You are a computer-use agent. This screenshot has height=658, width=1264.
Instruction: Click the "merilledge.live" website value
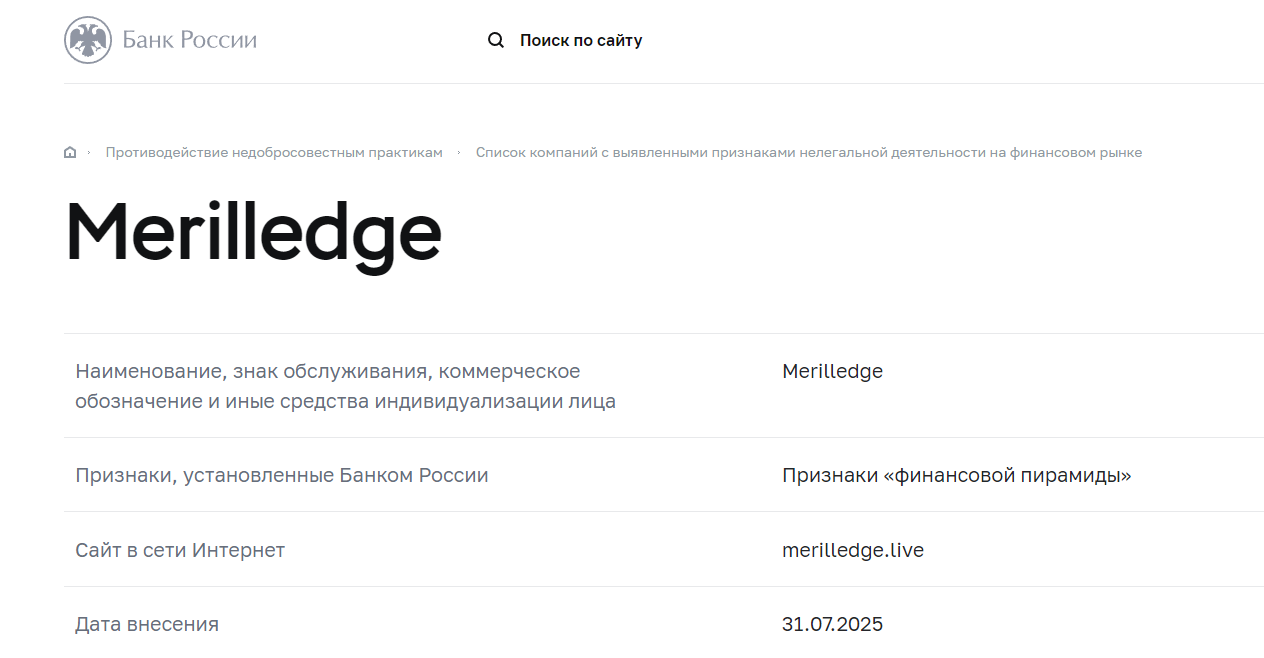tap(853, 550)
